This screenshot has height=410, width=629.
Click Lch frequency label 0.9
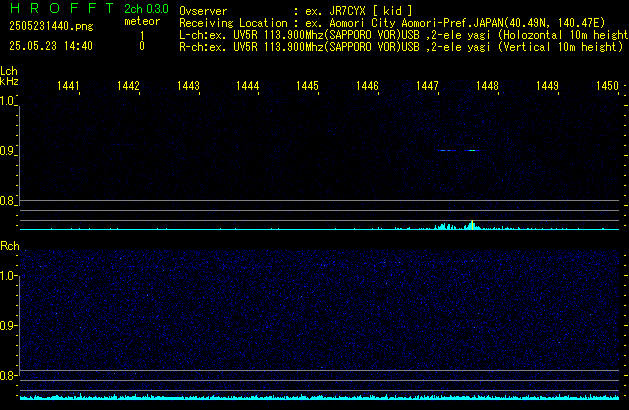pos(7,151)
